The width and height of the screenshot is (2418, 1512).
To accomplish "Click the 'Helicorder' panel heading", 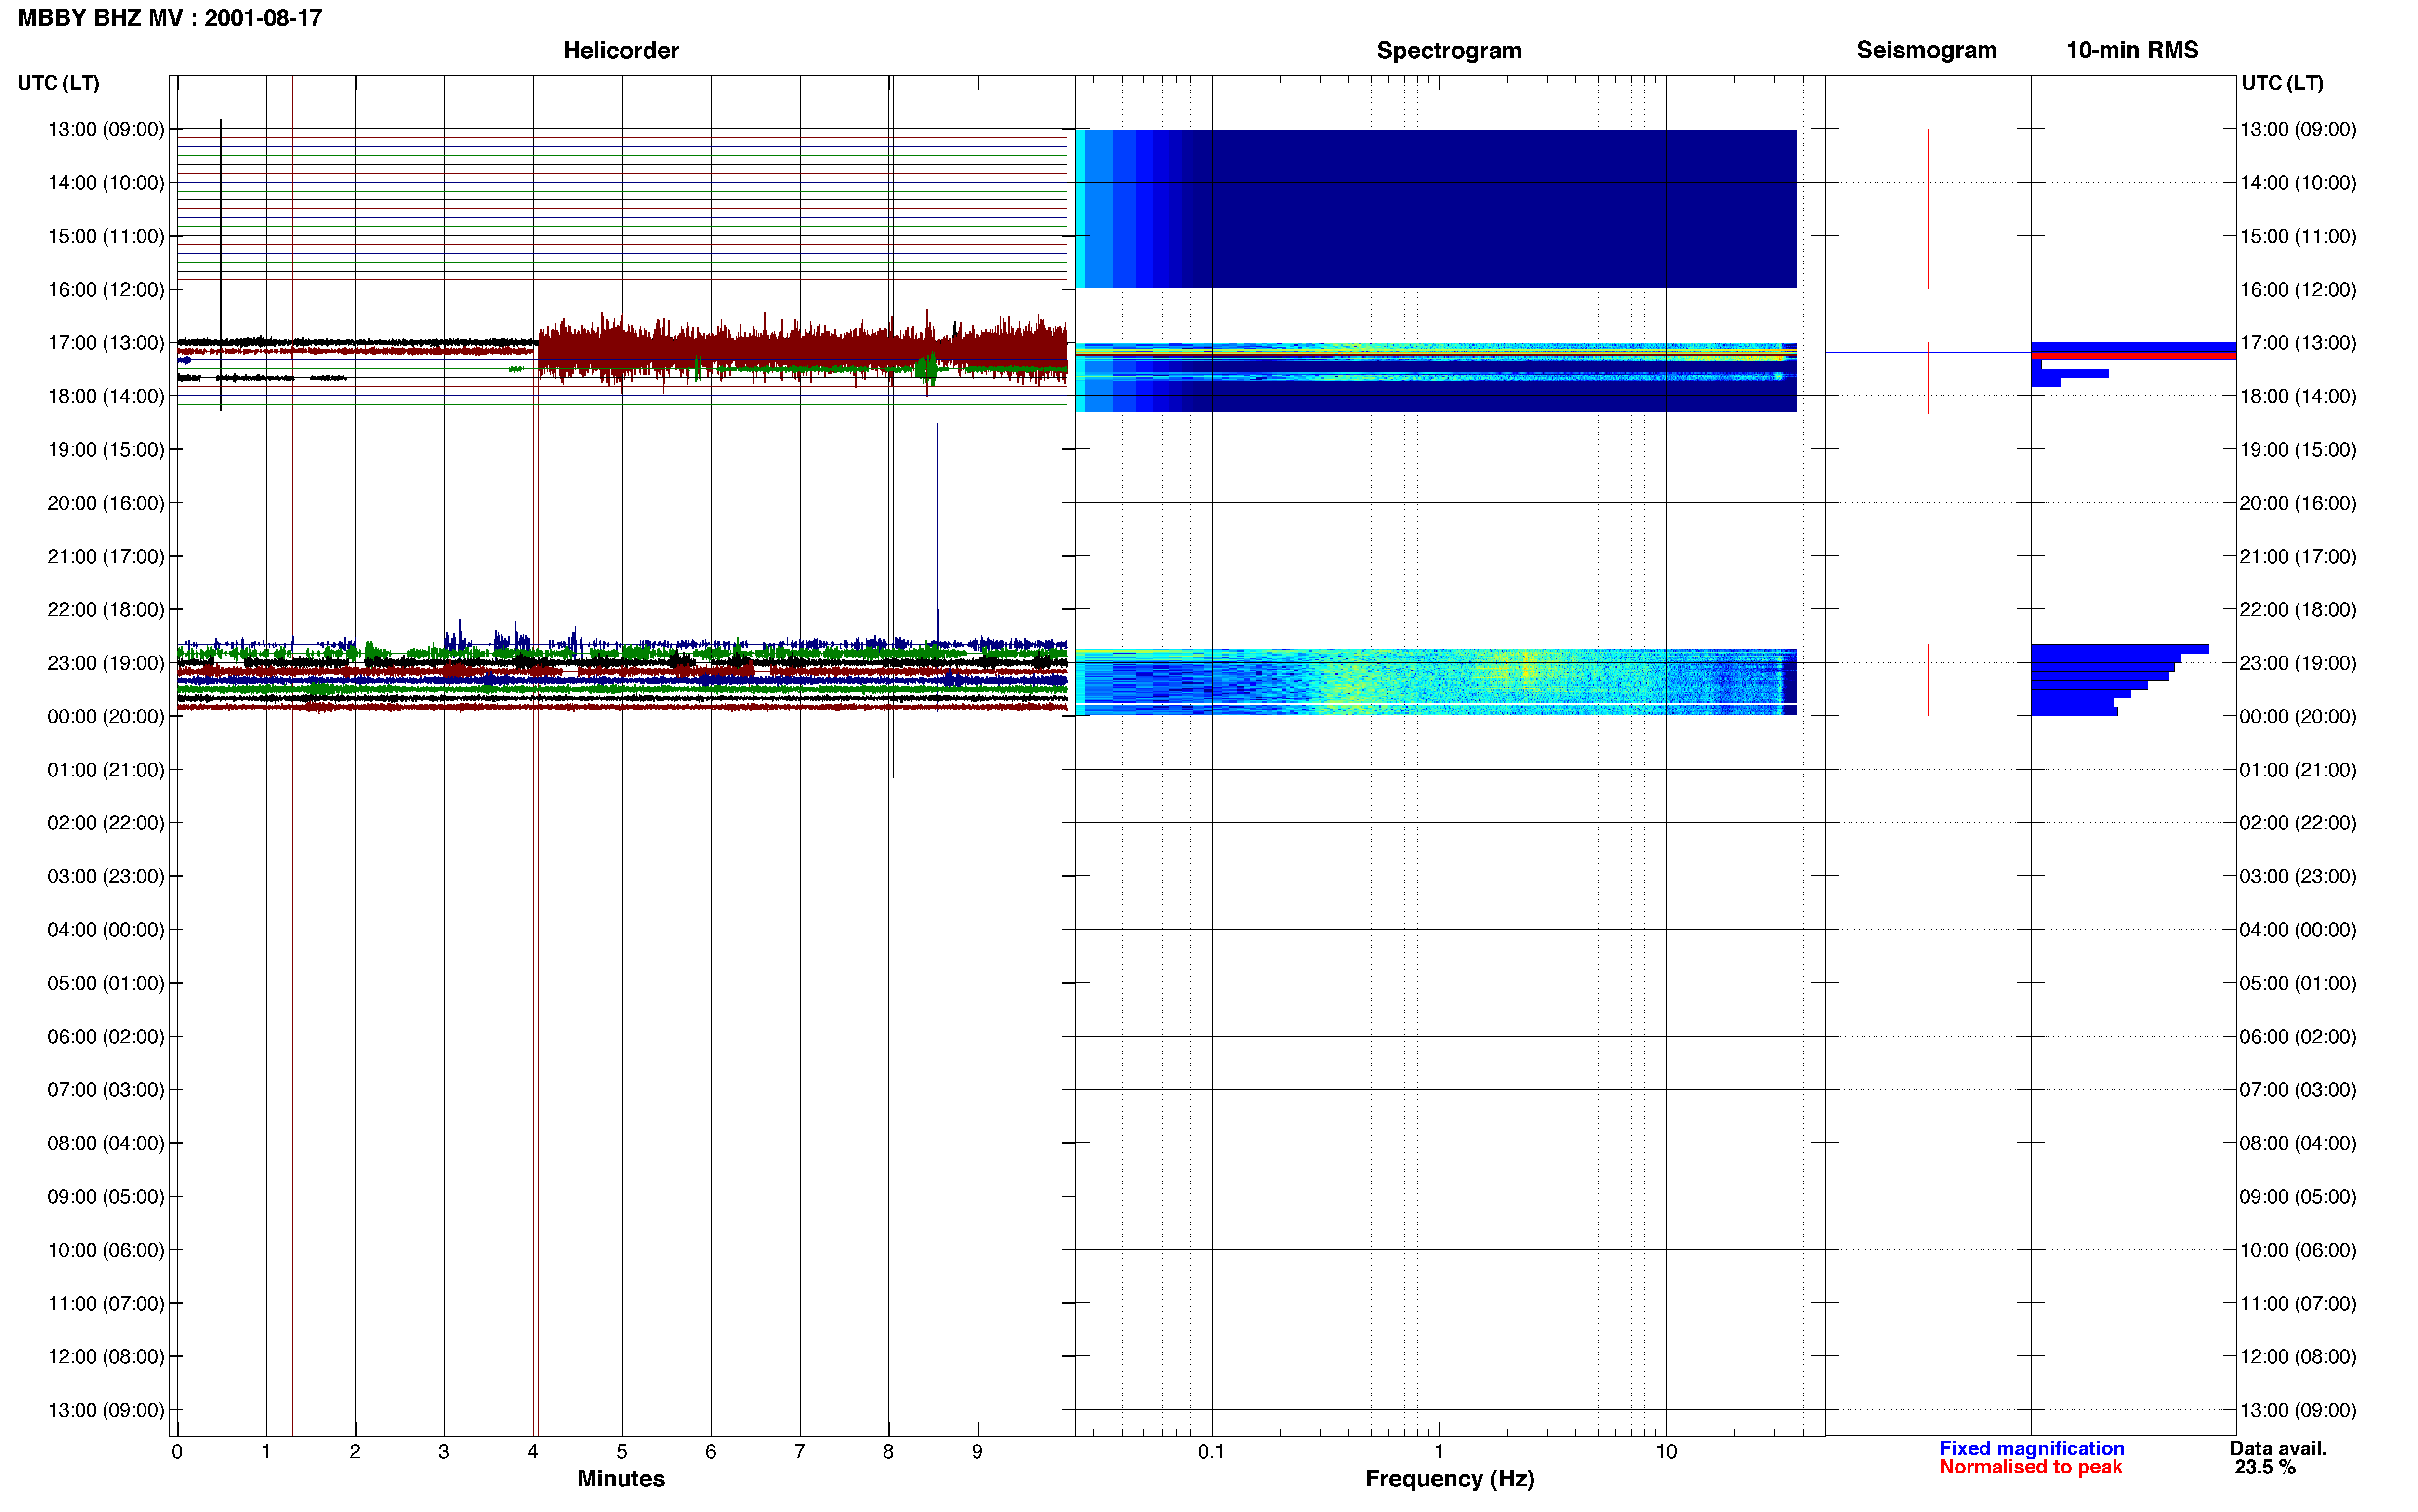I will click(x=621, y=50).
